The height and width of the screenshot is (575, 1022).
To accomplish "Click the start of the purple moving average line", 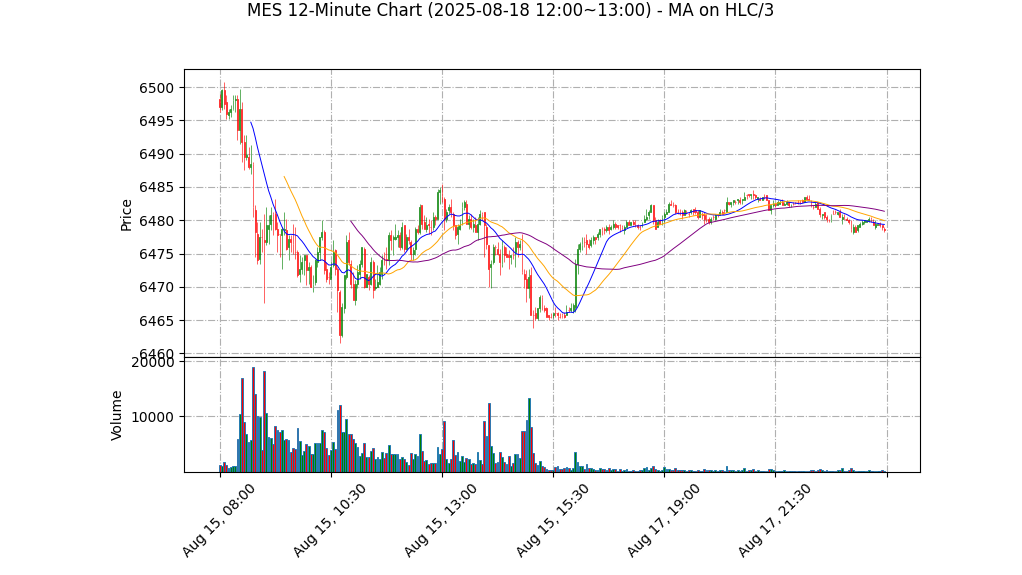I will point(351,222).
